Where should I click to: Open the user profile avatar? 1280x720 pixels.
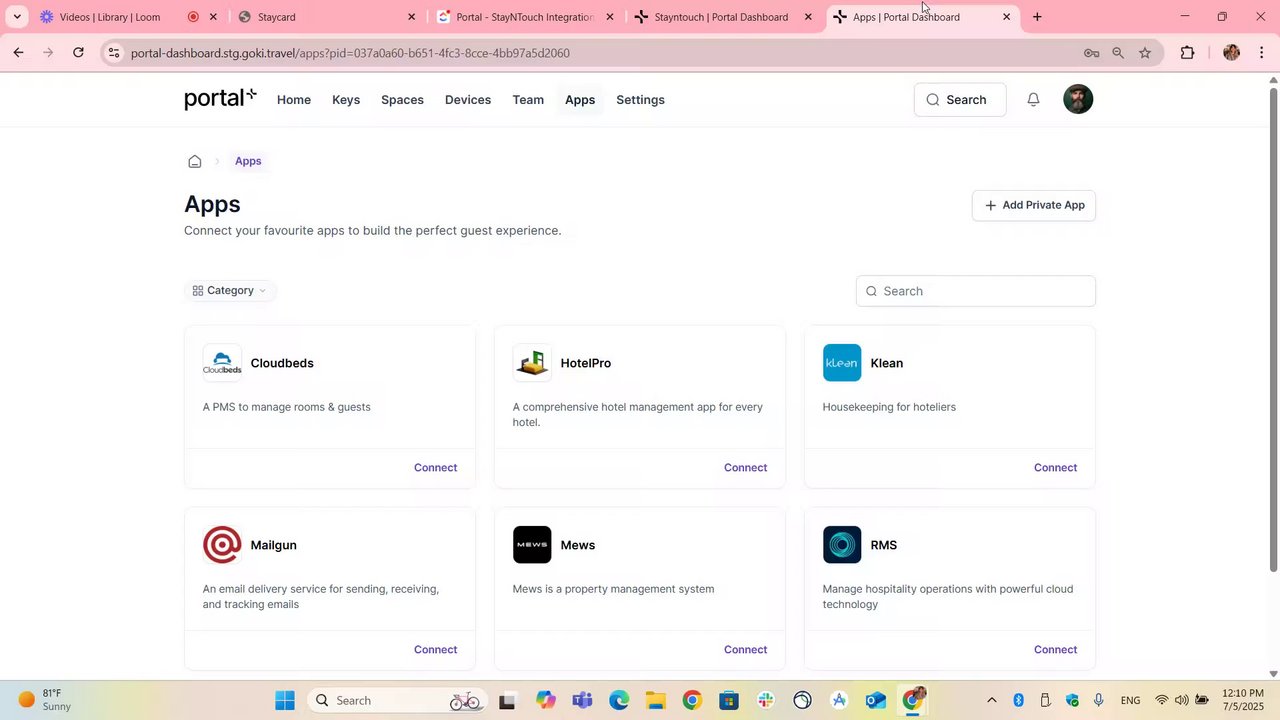coord(1078,99)
